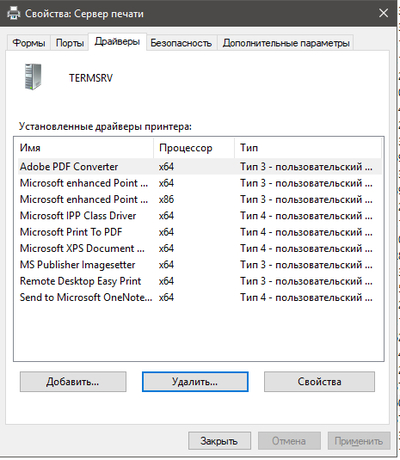Viewport: 400px width, 460px height.
Task: Click the printer icon in title bar
Action: 13,13
